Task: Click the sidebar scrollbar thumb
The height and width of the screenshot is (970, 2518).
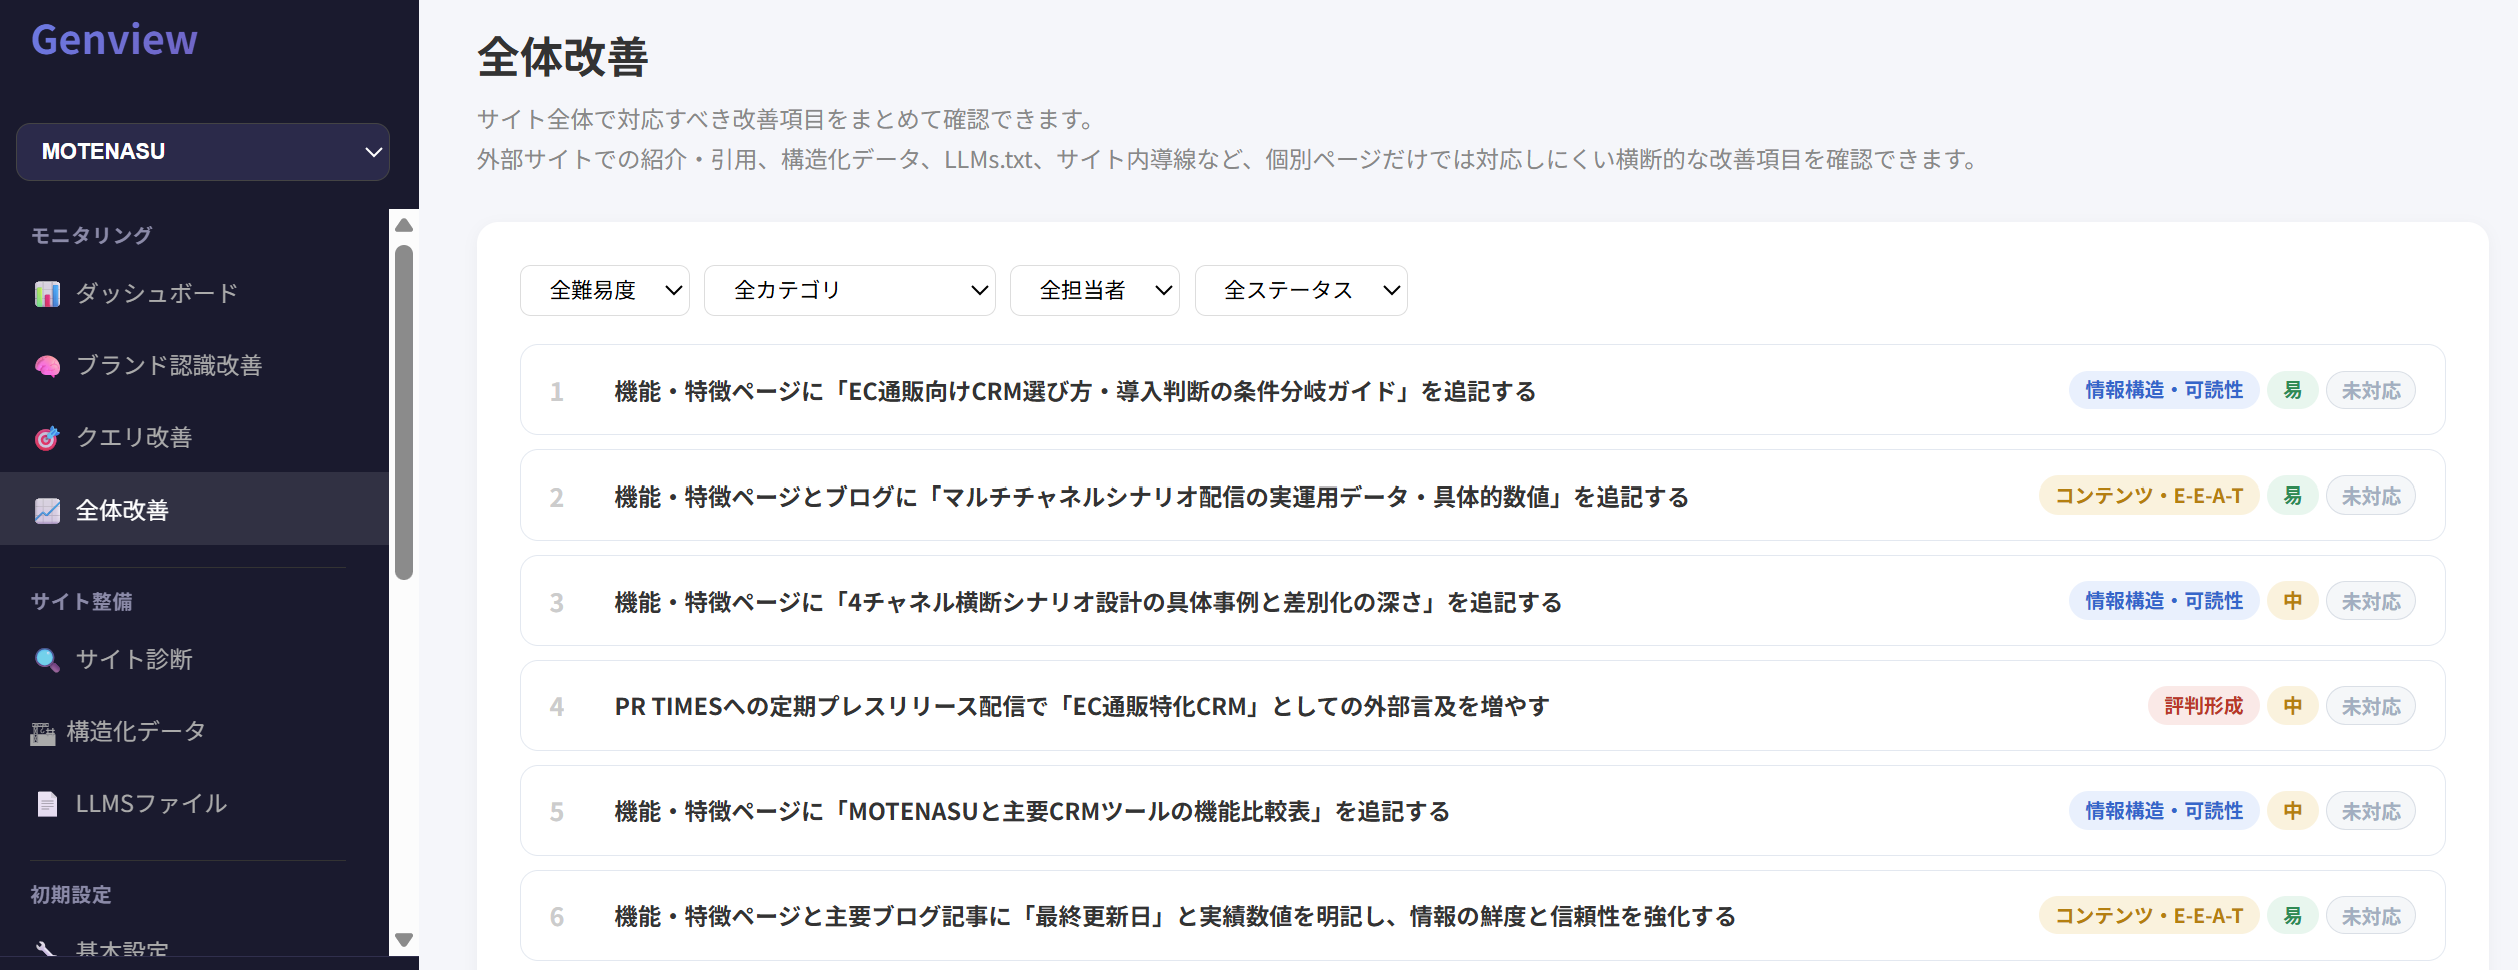Action: tap(404, 412)
